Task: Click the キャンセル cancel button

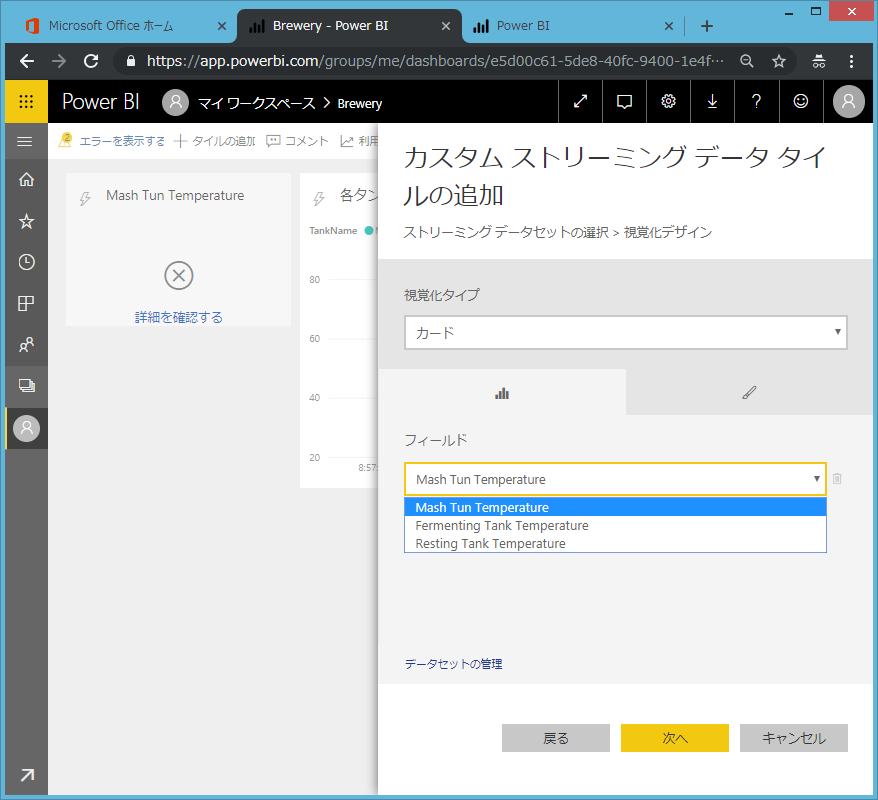Action: point(793,738)
